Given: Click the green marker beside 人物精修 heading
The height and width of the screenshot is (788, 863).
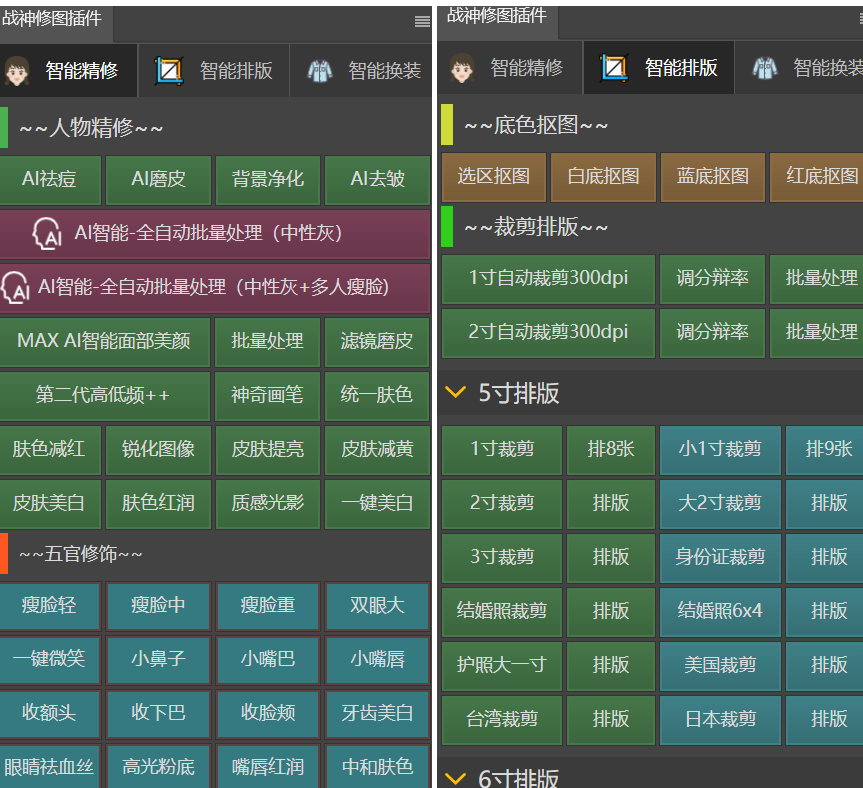Looking at the screenshot, I should [4, 127].
